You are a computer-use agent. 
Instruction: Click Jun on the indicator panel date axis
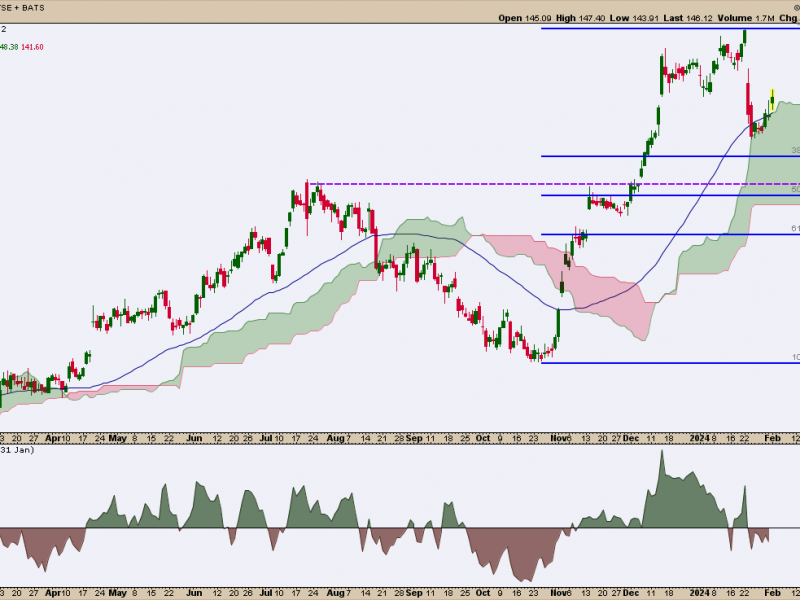click(x=194, y=593)
